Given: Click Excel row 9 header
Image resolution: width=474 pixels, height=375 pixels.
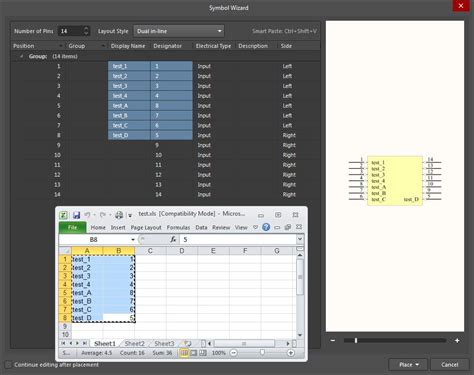Looking at the screenshot, I should pos(65,326).
